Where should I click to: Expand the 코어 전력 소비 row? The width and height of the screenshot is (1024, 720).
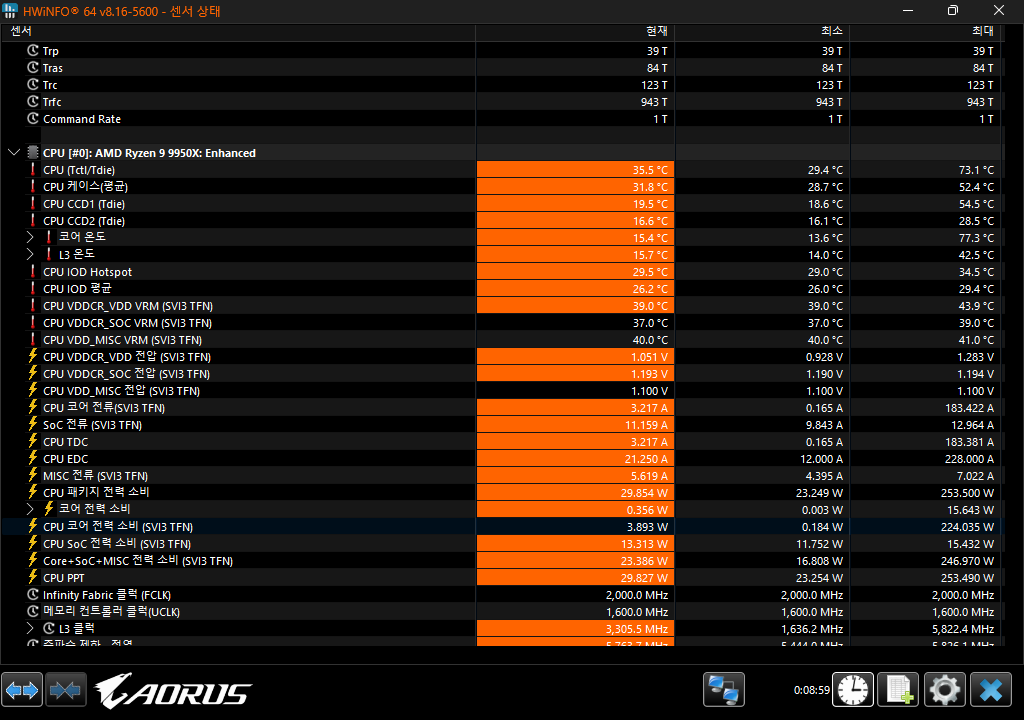click(30, 509)
